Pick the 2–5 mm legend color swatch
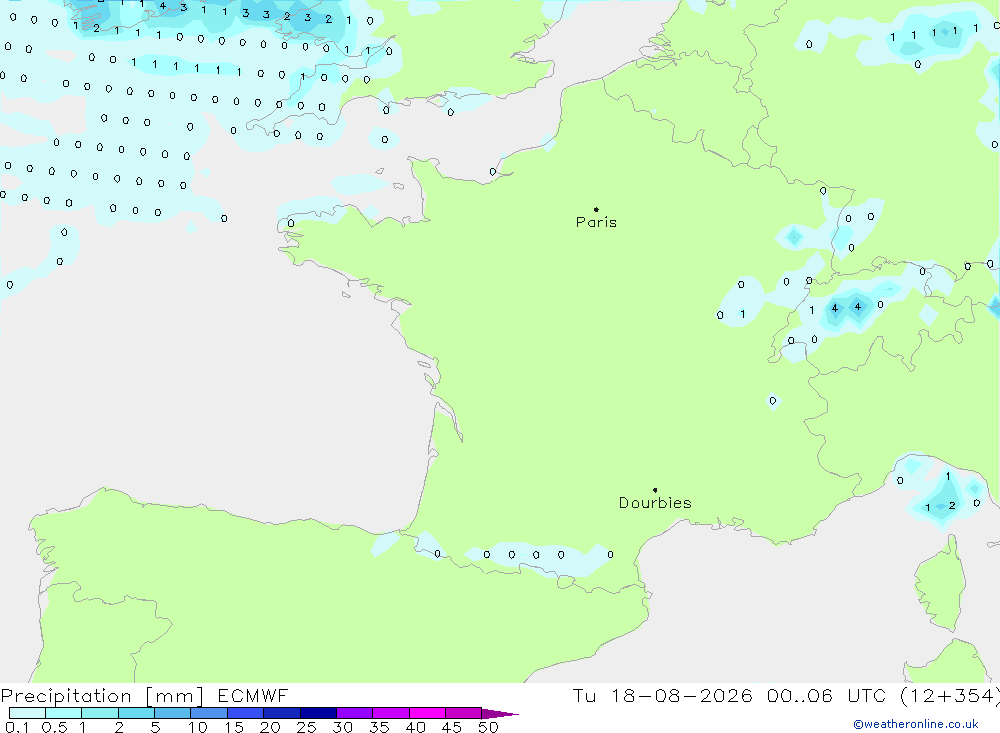 136,713
